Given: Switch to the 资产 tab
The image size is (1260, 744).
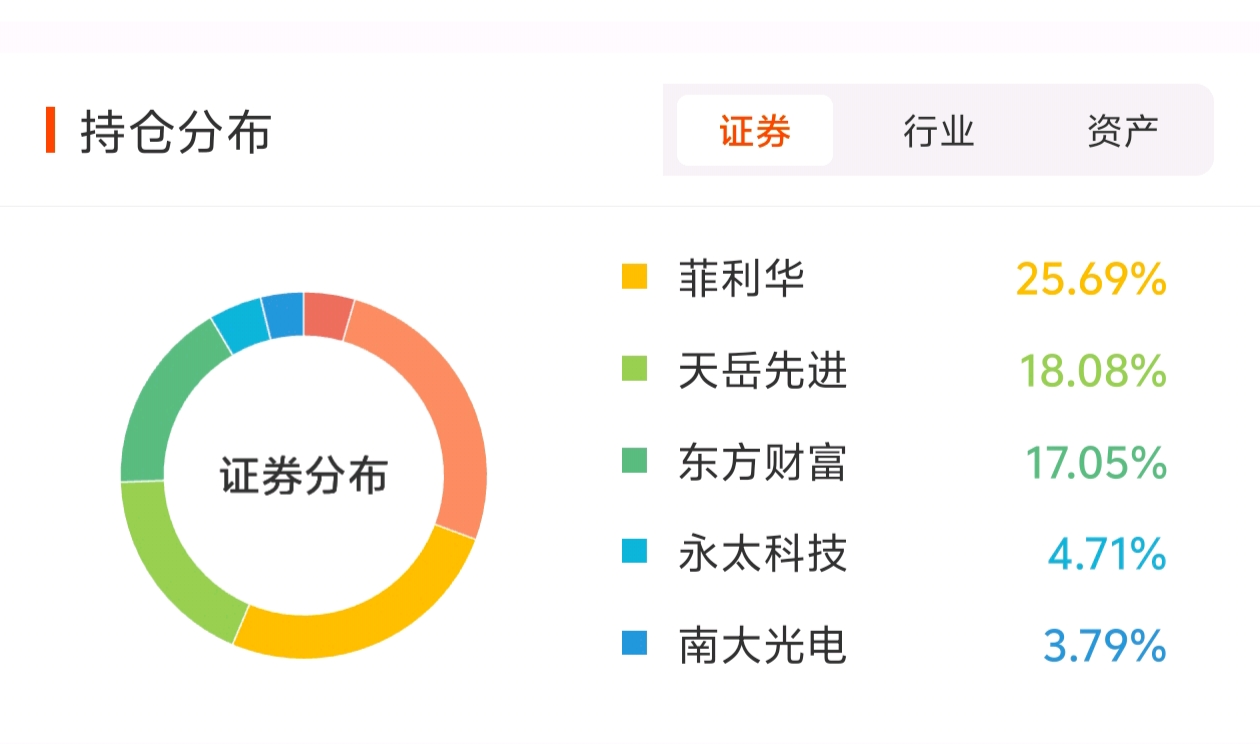Looking at the screenshot, I should [1123, 131].
